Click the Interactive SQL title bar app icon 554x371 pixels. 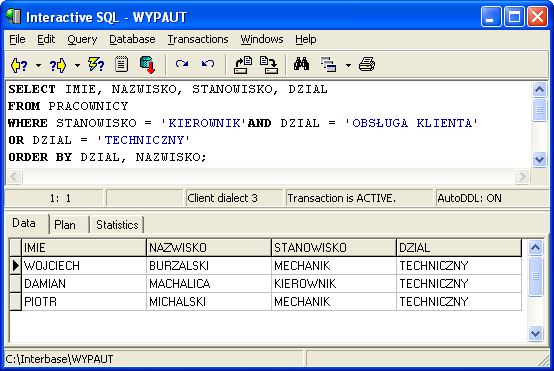click(13, 16)
